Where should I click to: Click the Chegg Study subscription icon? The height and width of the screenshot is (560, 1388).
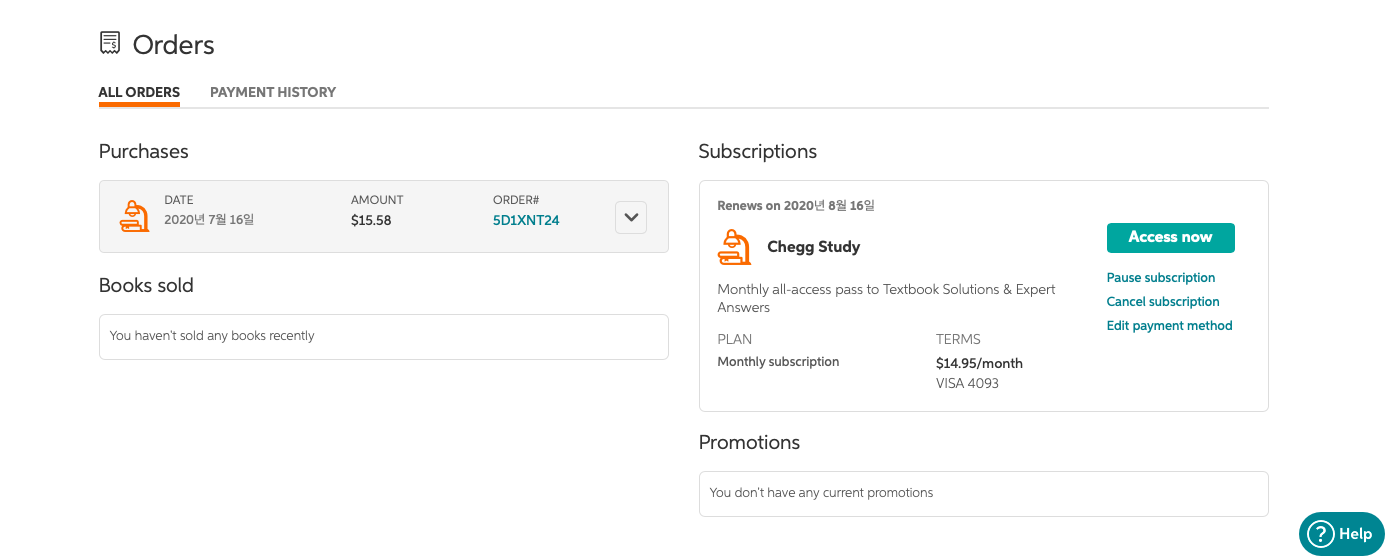735,247
